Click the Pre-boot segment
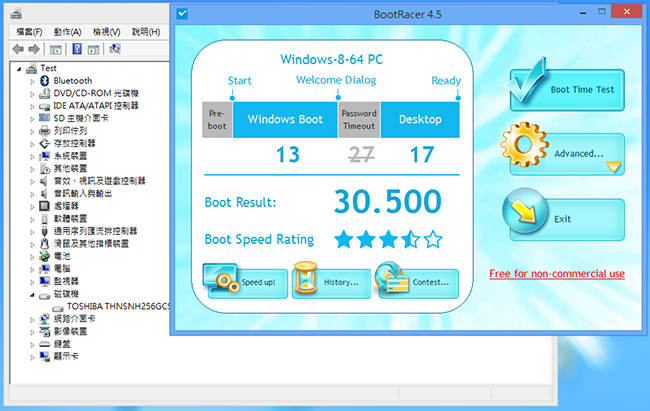Viewport: 650px width, 411px height. point(217,119)
